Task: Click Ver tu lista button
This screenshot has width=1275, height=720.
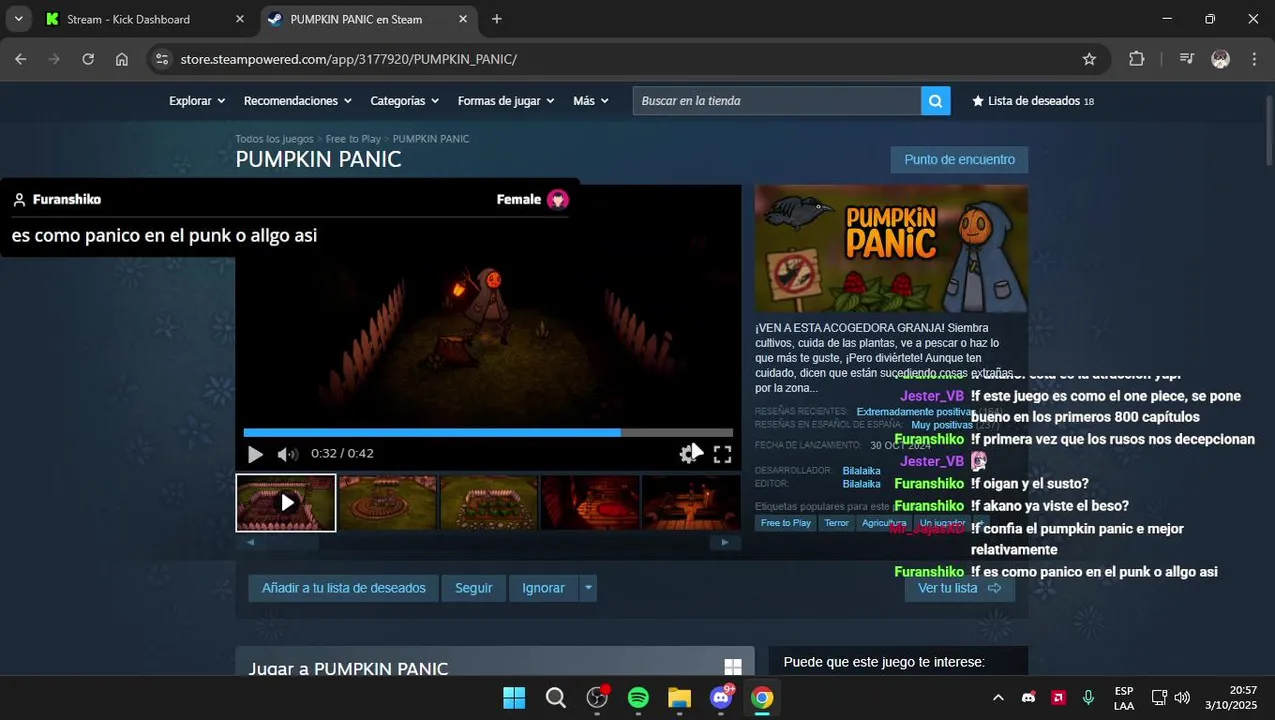Action: point(959,588)
